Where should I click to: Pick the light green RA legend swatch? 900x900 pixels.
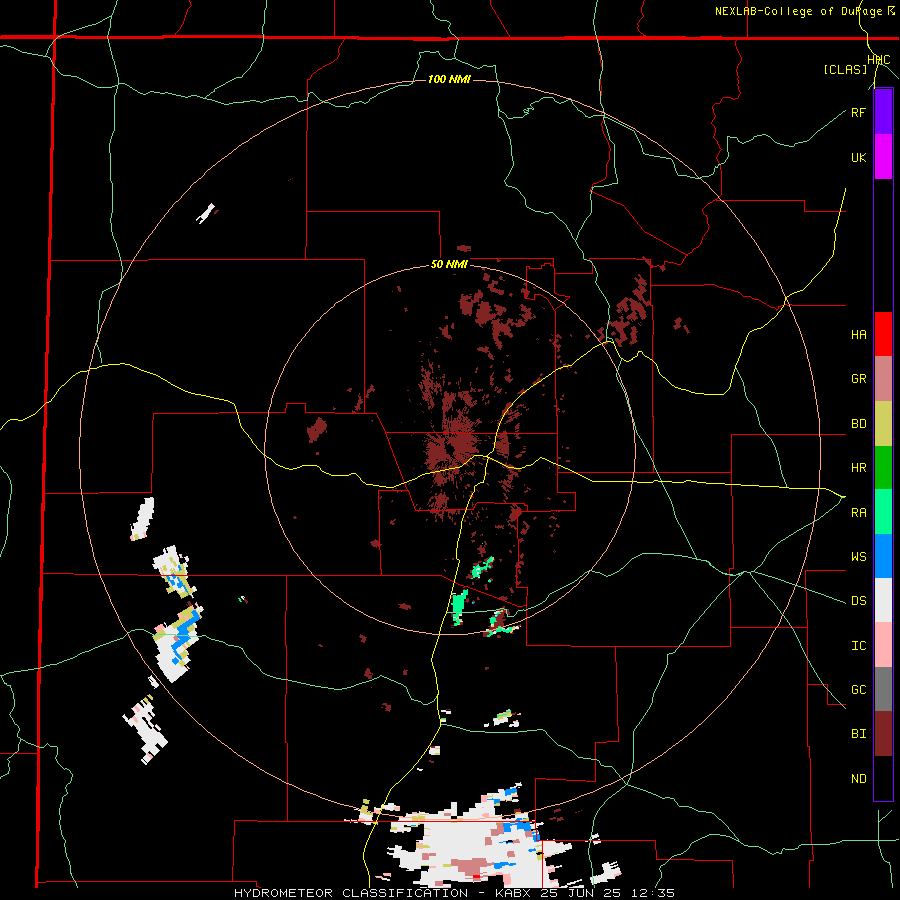pos(883,512)
